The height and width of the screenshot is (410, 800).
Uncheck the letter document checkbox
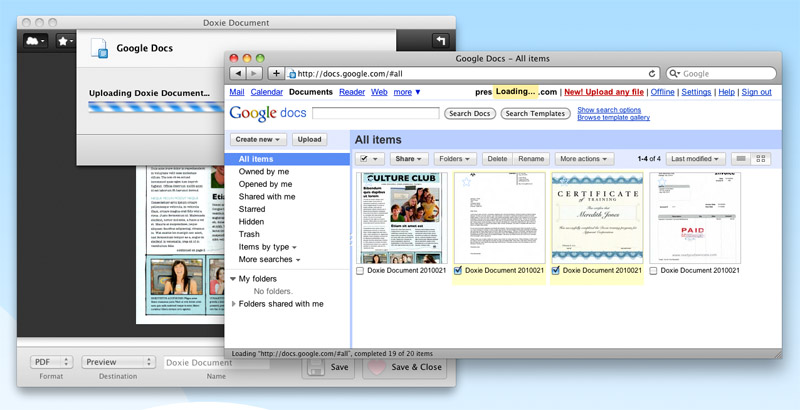tap(458, 271)
